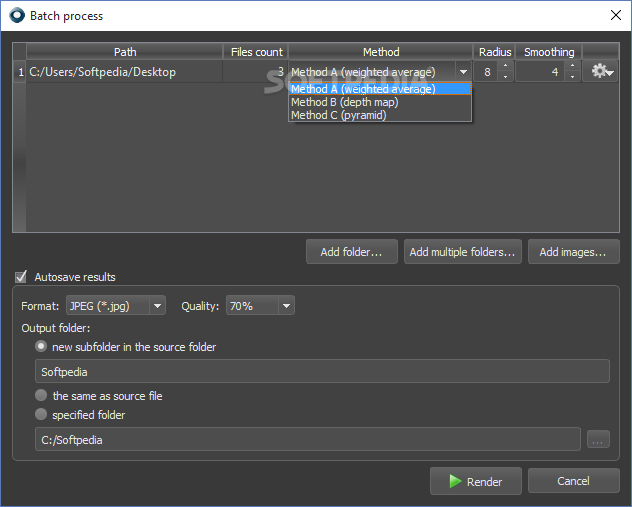
Task: Click the Radius column header
Action: point(495,52)
